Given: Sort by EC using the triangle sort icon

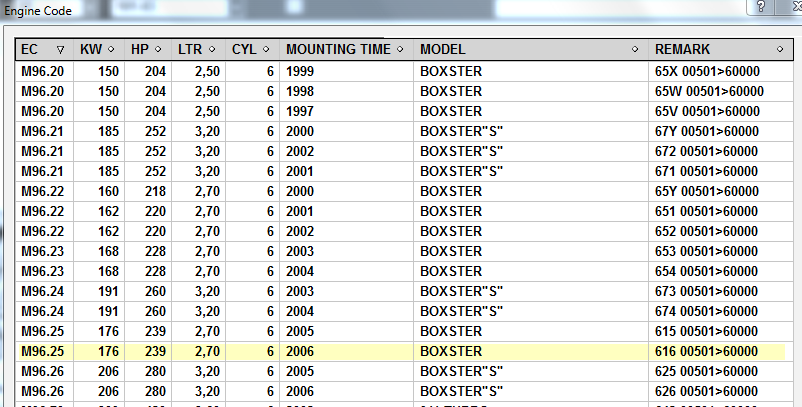Looking at the screenshot, I should click(61, 50).
